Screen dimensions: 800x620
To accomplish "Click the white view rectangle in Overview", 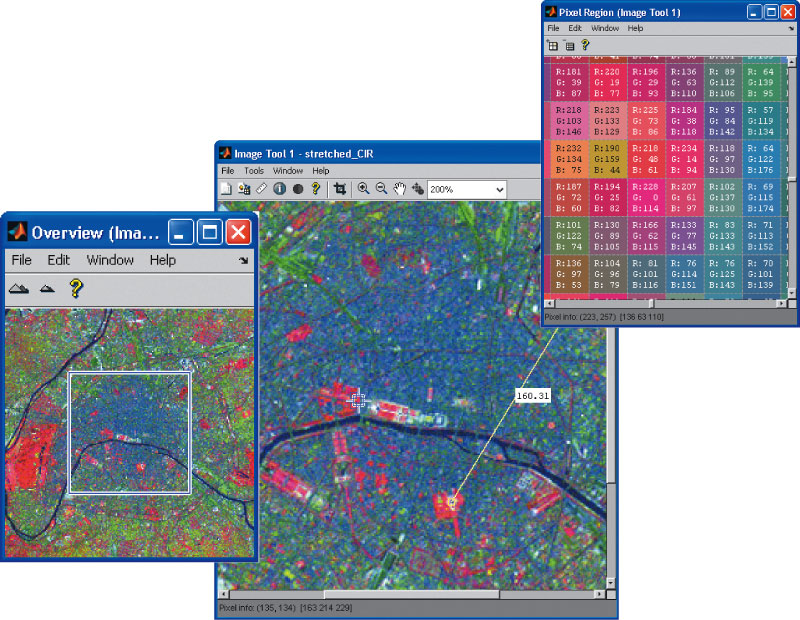I will point(130,433).
